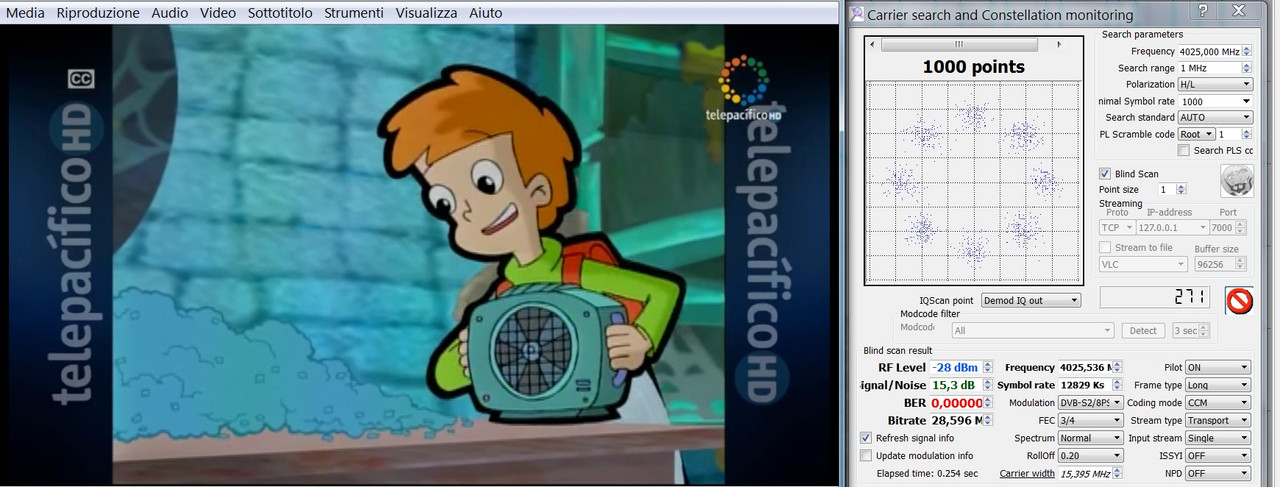Screen dimensions: 1280x487
Task: Click the Buffer size 96256 field
Action: pos(1213,264)
